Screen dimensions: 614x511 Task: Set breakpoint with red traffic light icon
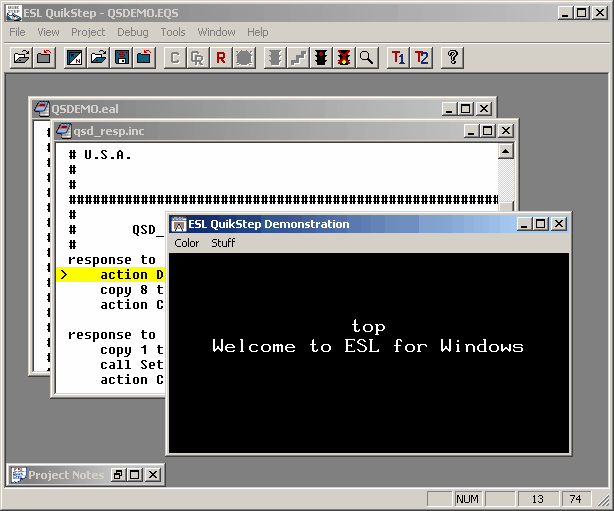coord(321,58)
